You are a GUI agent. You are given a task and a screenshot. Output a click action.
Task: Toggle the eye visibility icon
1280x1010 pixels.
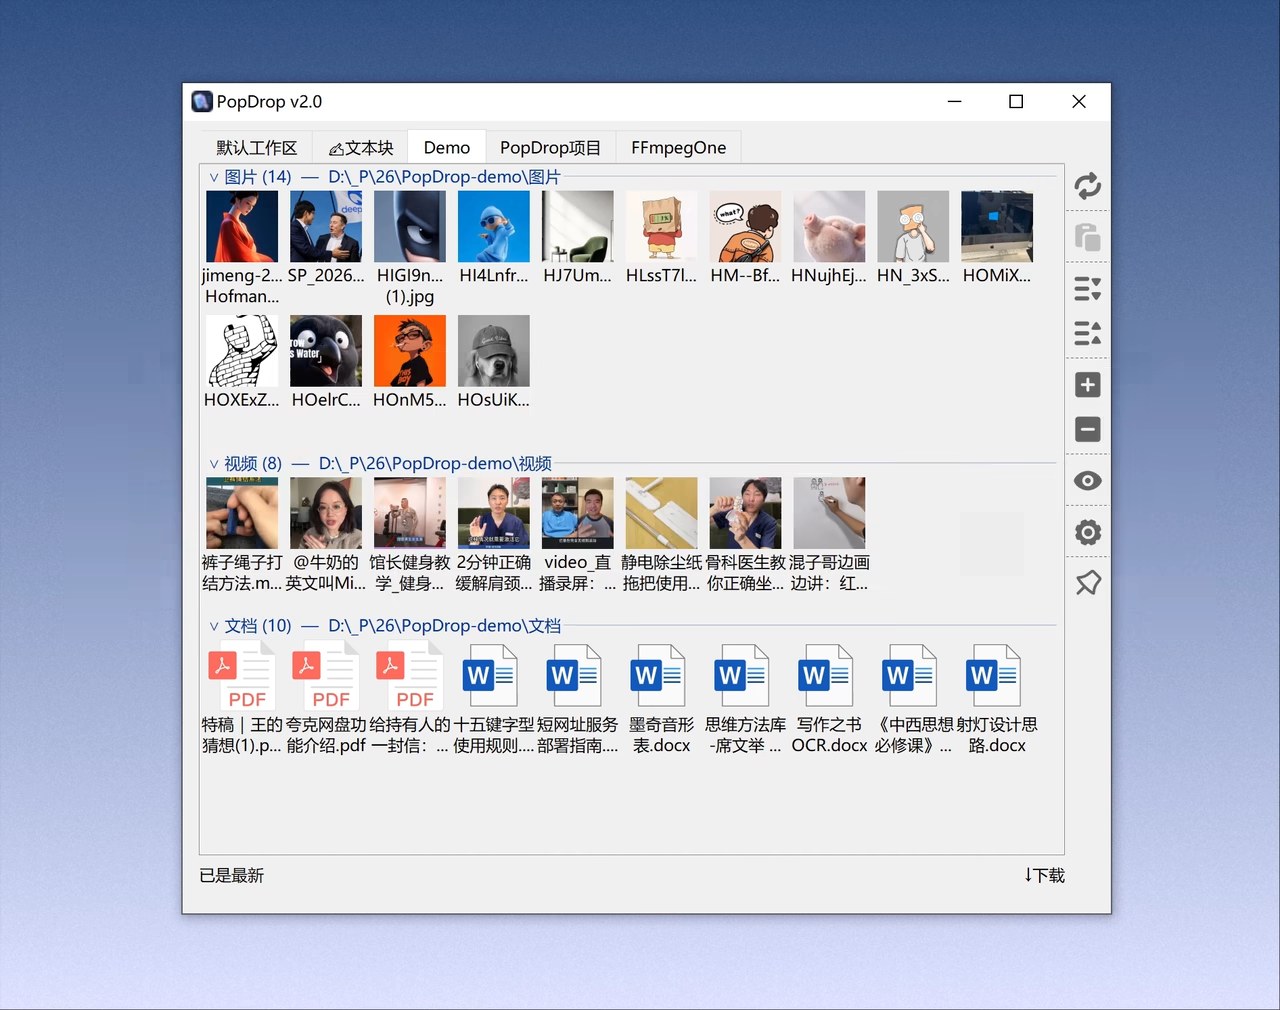coord(1088,481)
